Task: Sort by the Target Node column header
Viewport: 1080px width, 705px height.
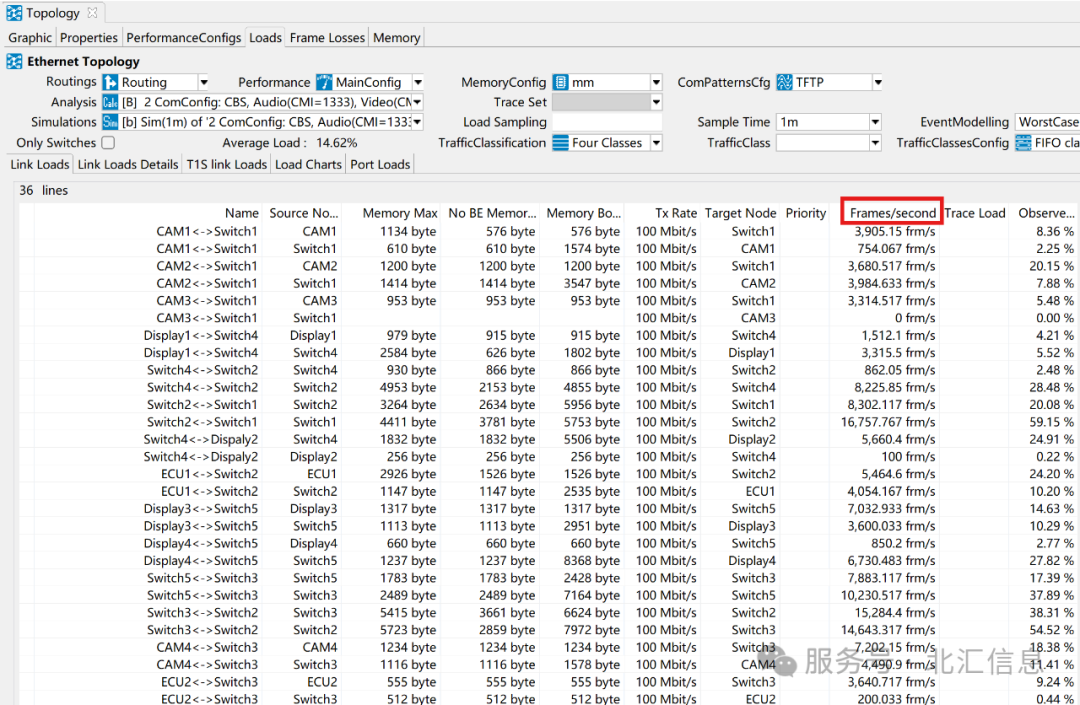Action: (740, 213)
